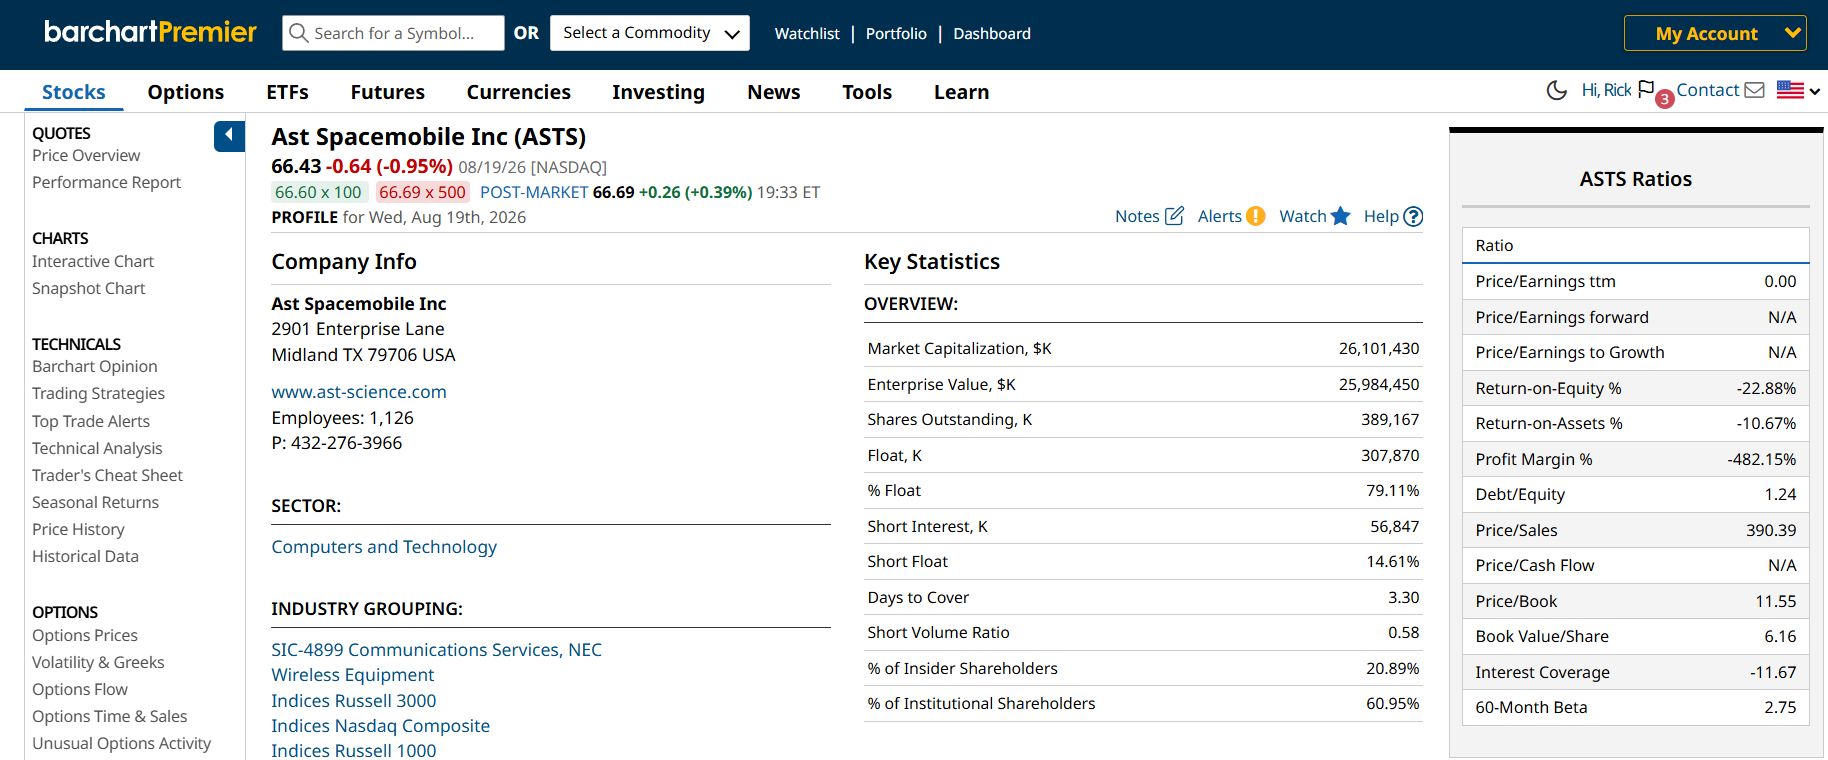
Task: Open Computers and Technology sector link
Action: tap(384, 547)
